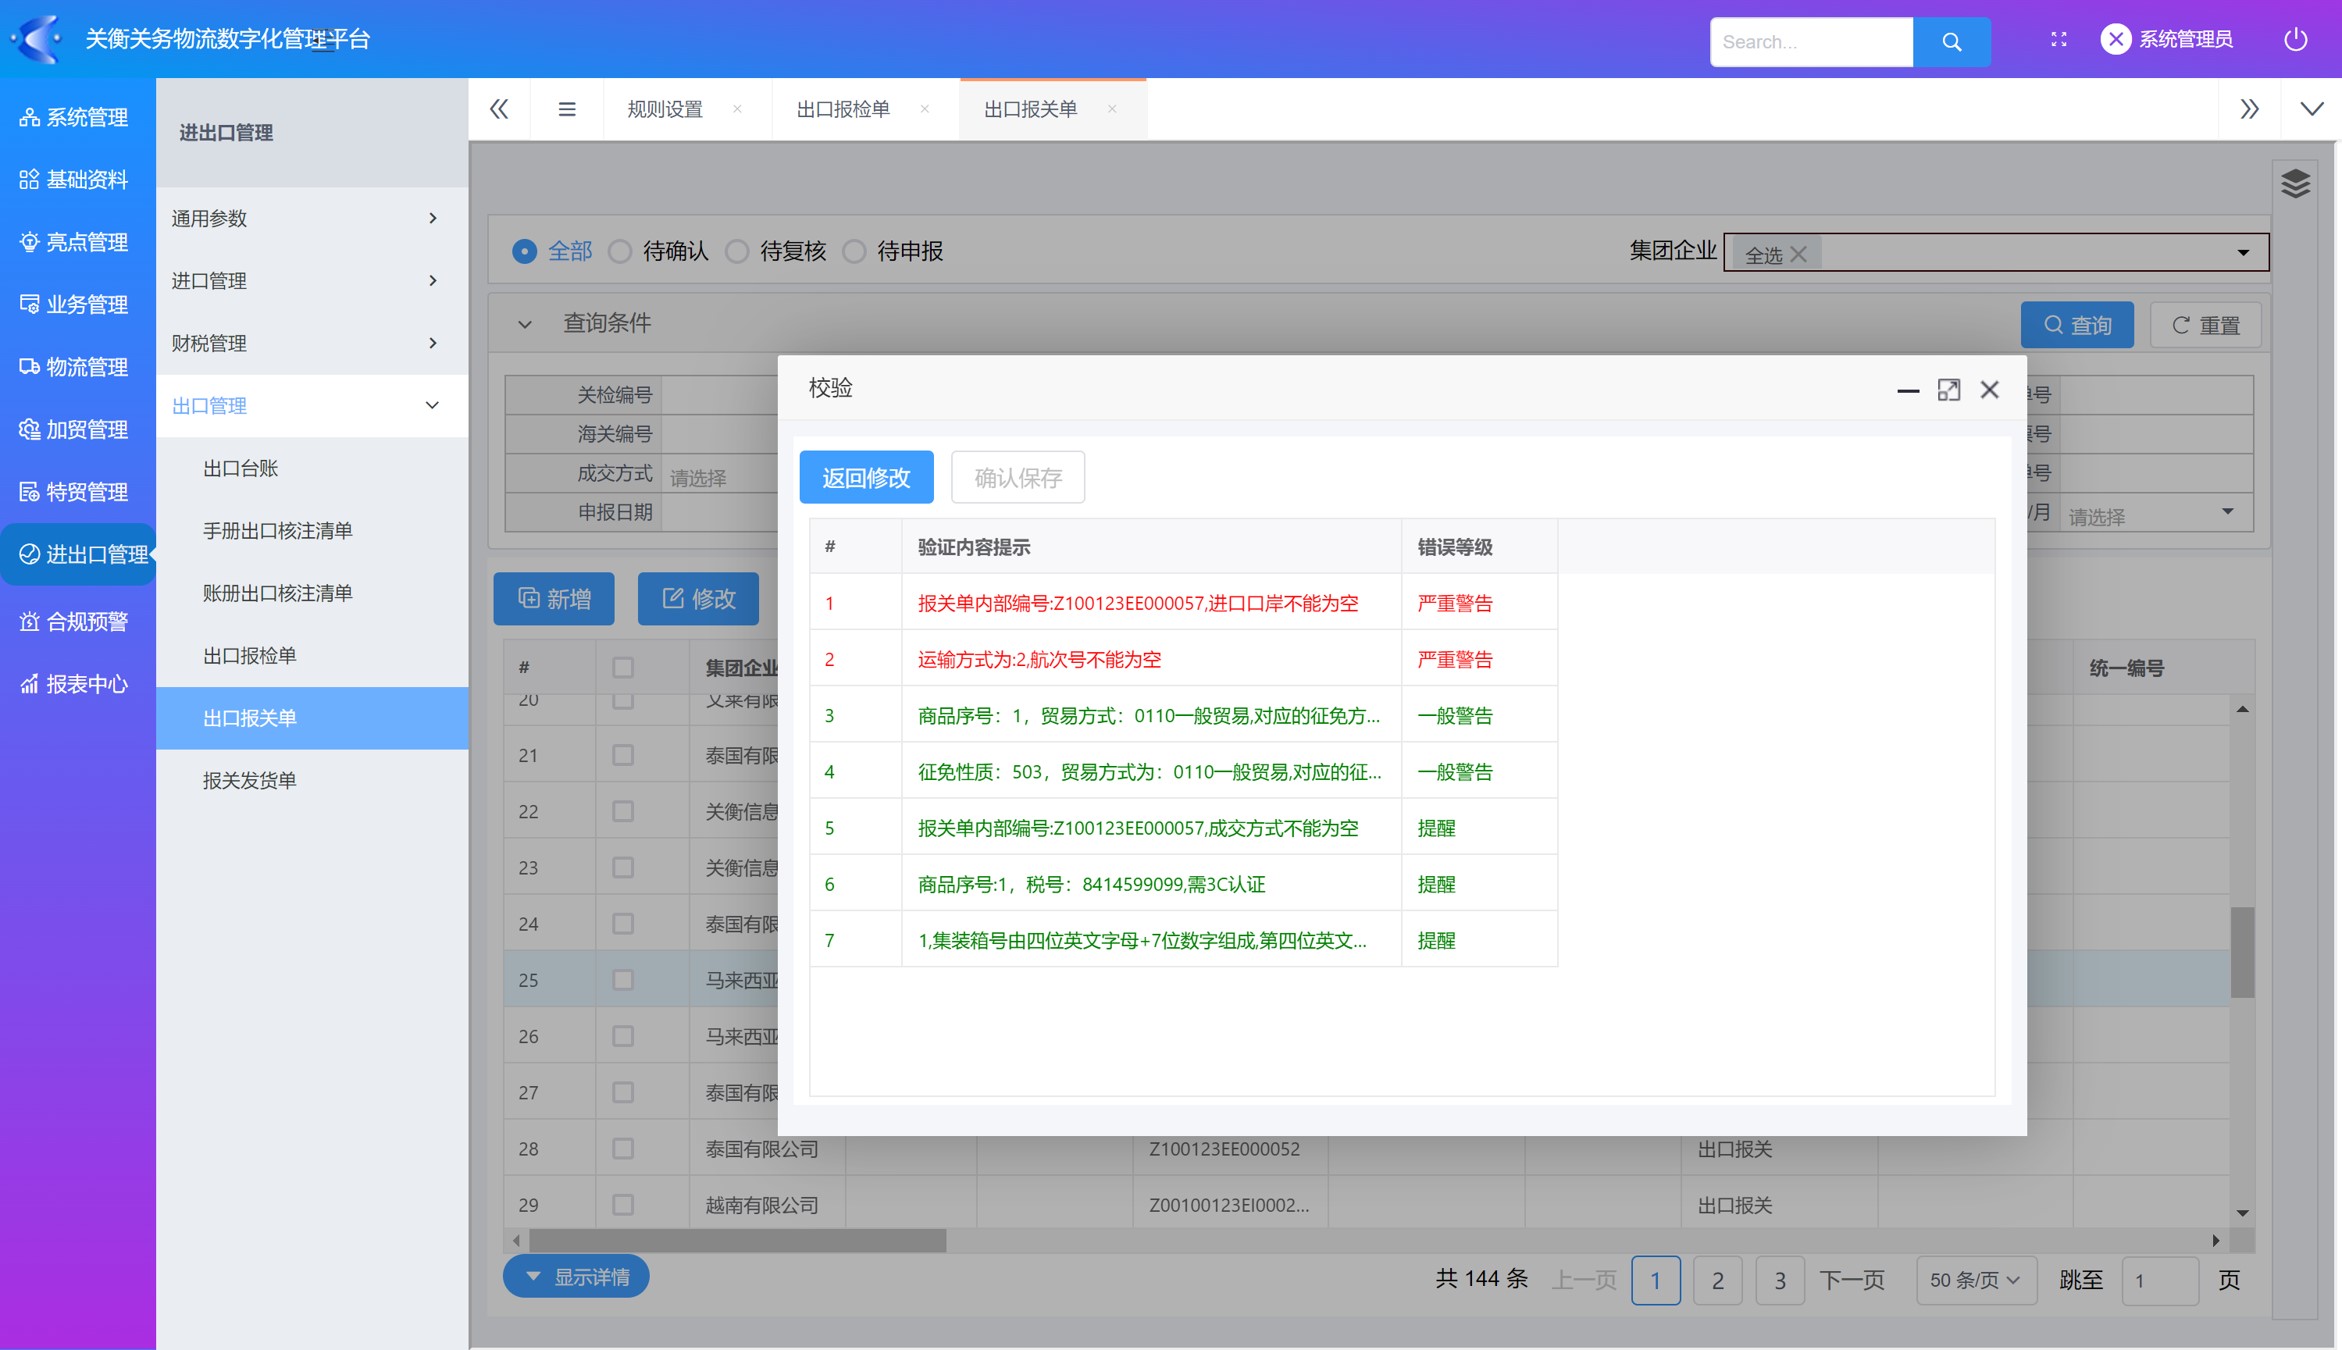
Task: Open 账册出口核注清单 menu item
Action: click(x=312, y=593)
